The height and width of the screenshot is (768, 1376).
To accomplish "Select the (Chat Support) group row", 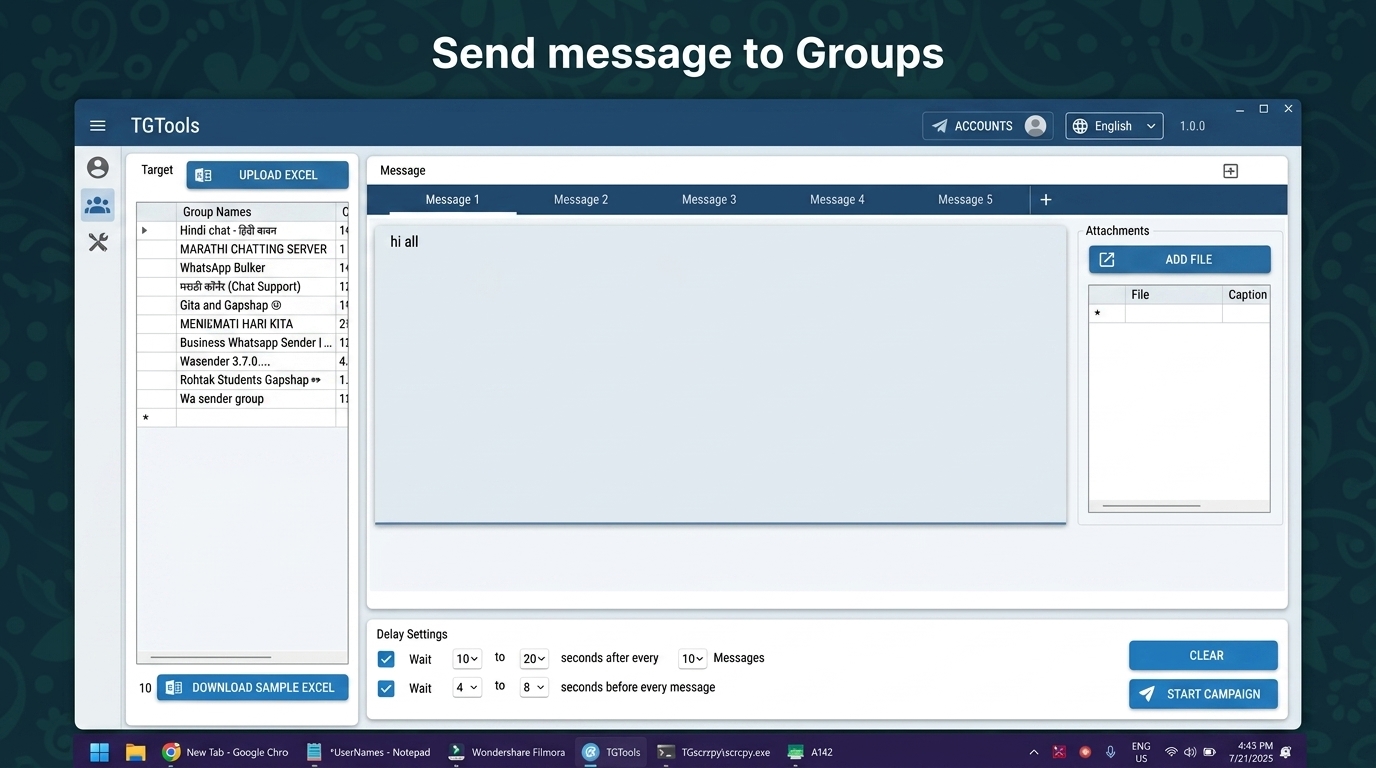I will 242,286.
